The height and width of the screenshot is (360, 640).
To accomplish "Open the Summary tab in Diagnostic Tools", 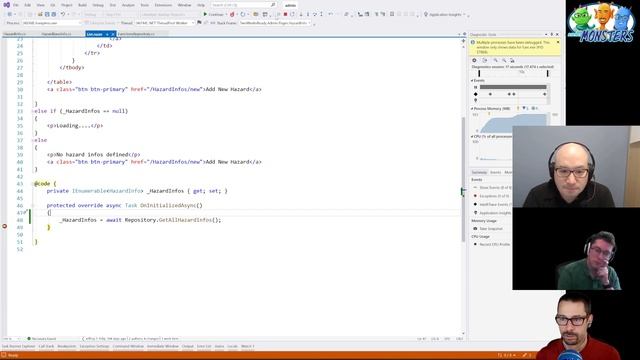I will tap(479, 172).
